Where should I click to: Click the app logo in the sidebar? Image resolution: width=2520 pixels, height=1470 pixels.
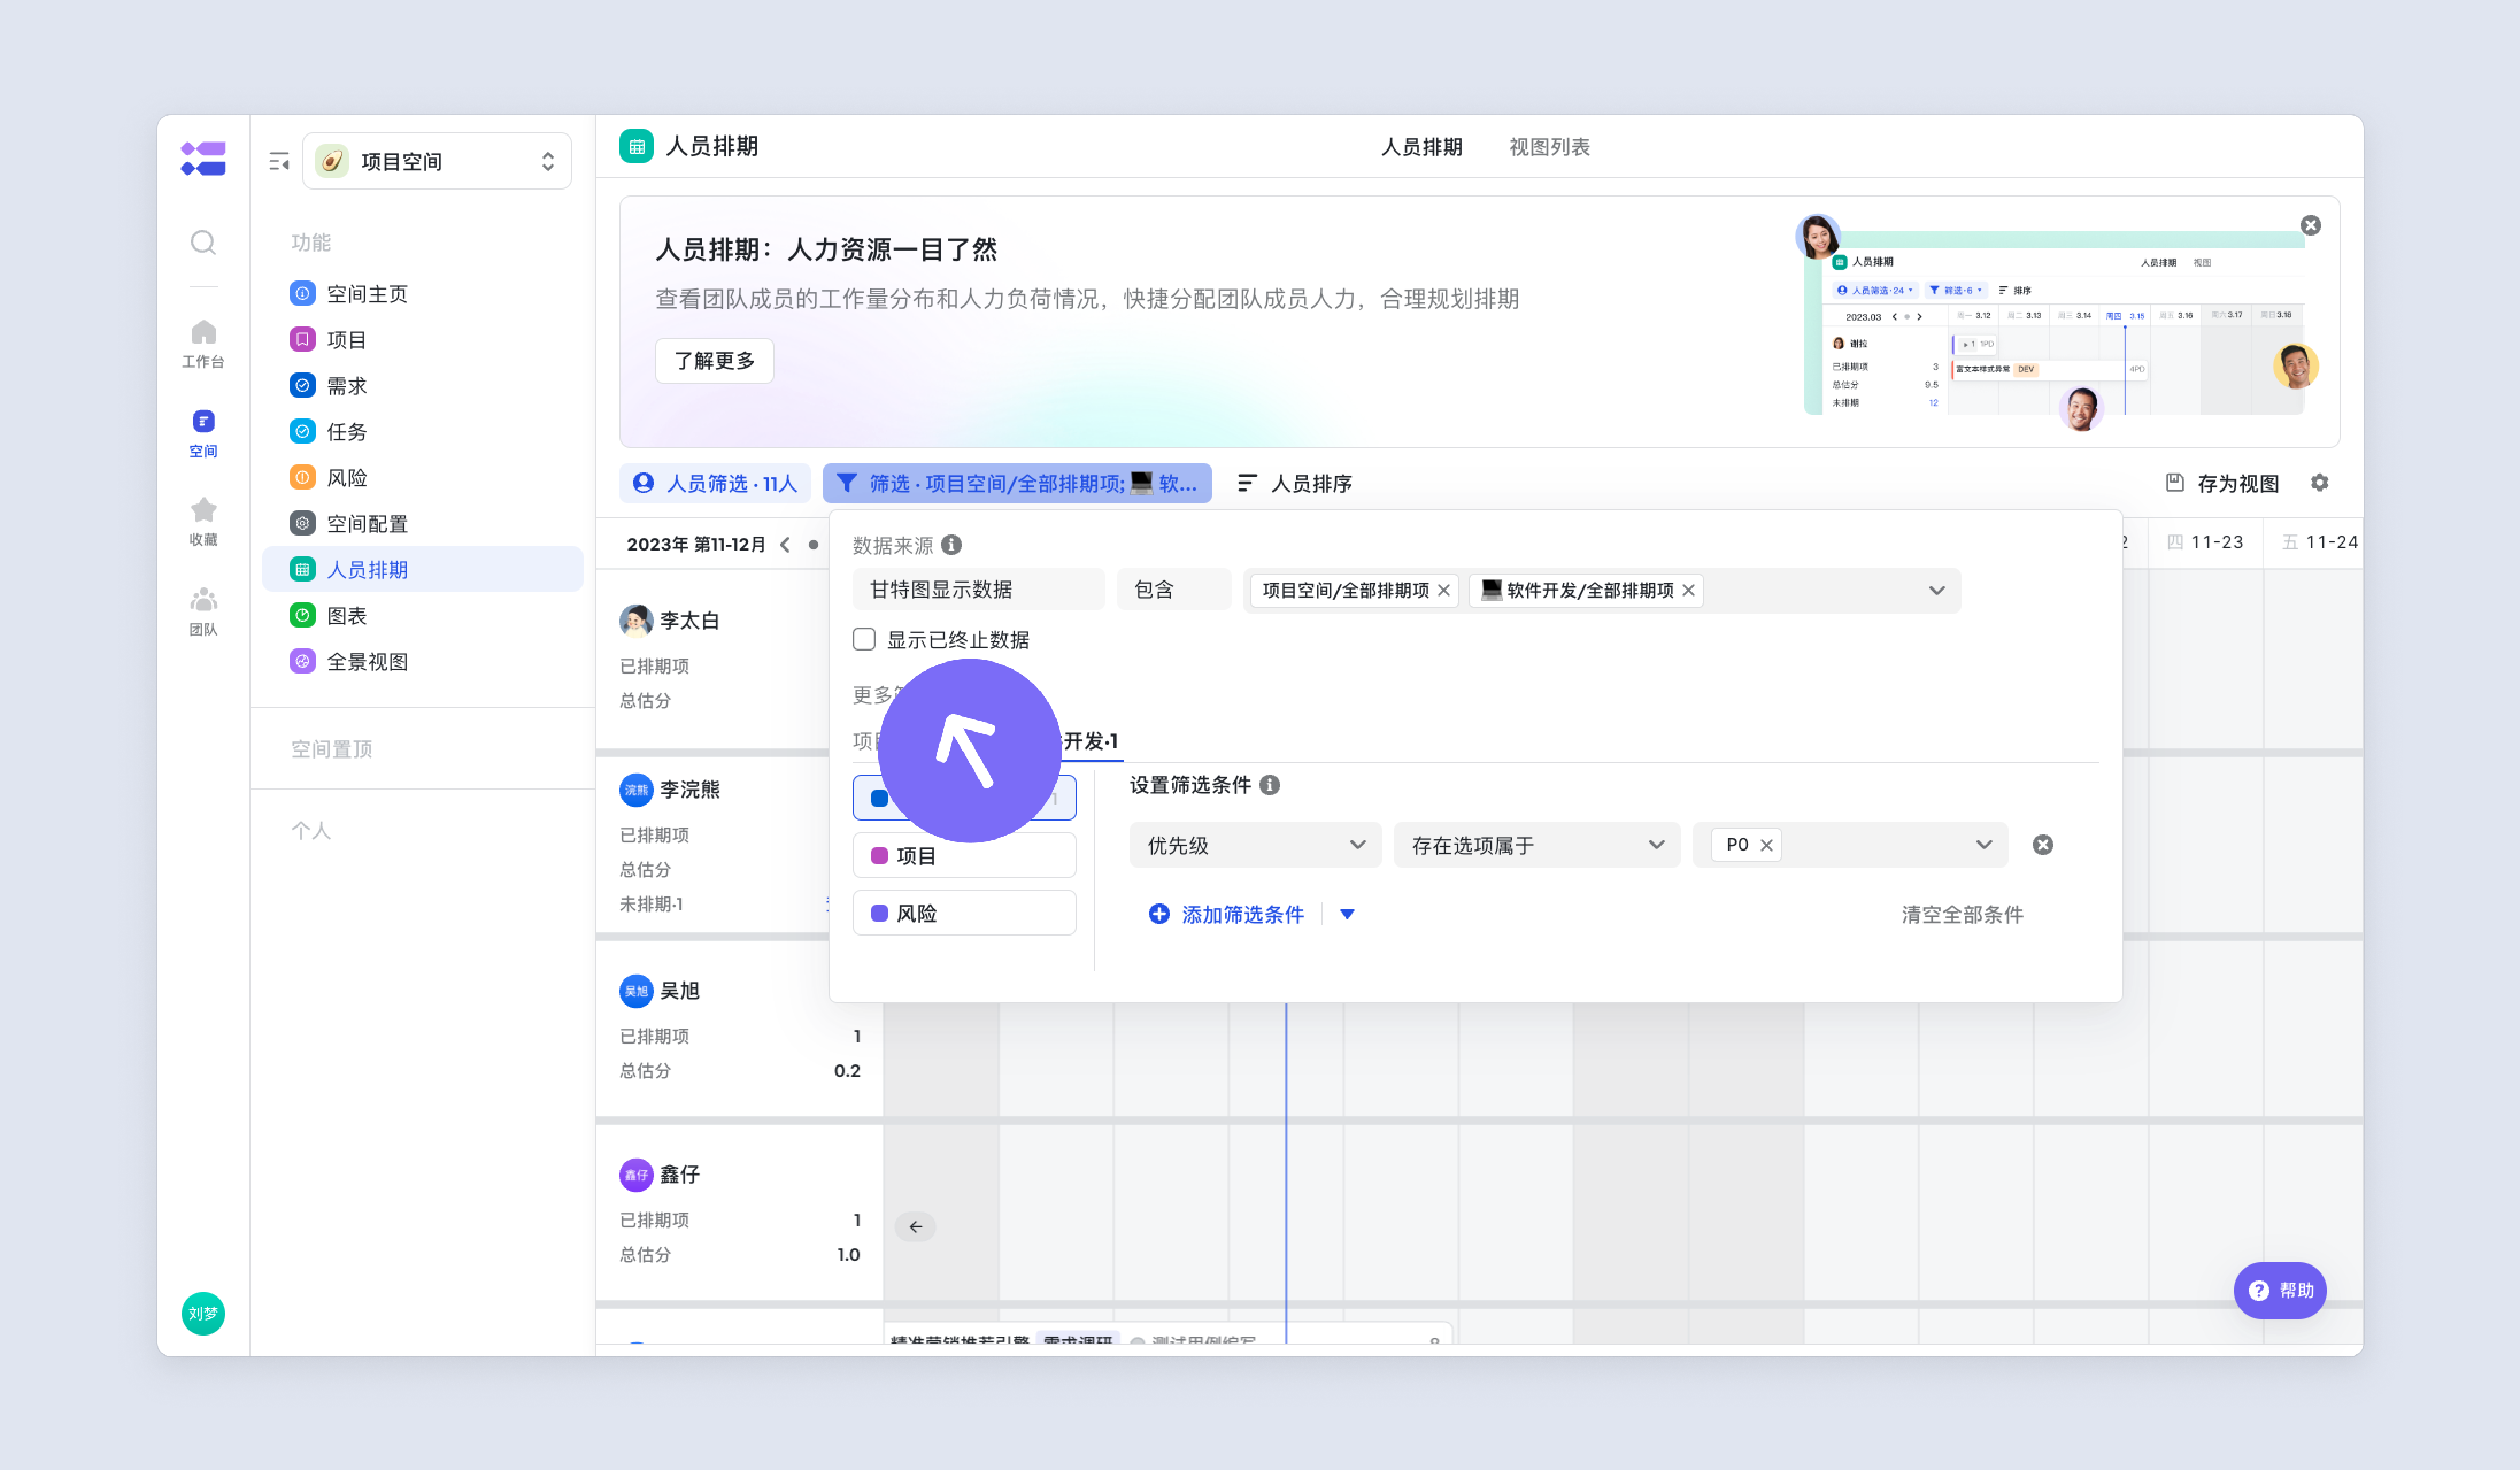tap(203, 159)
